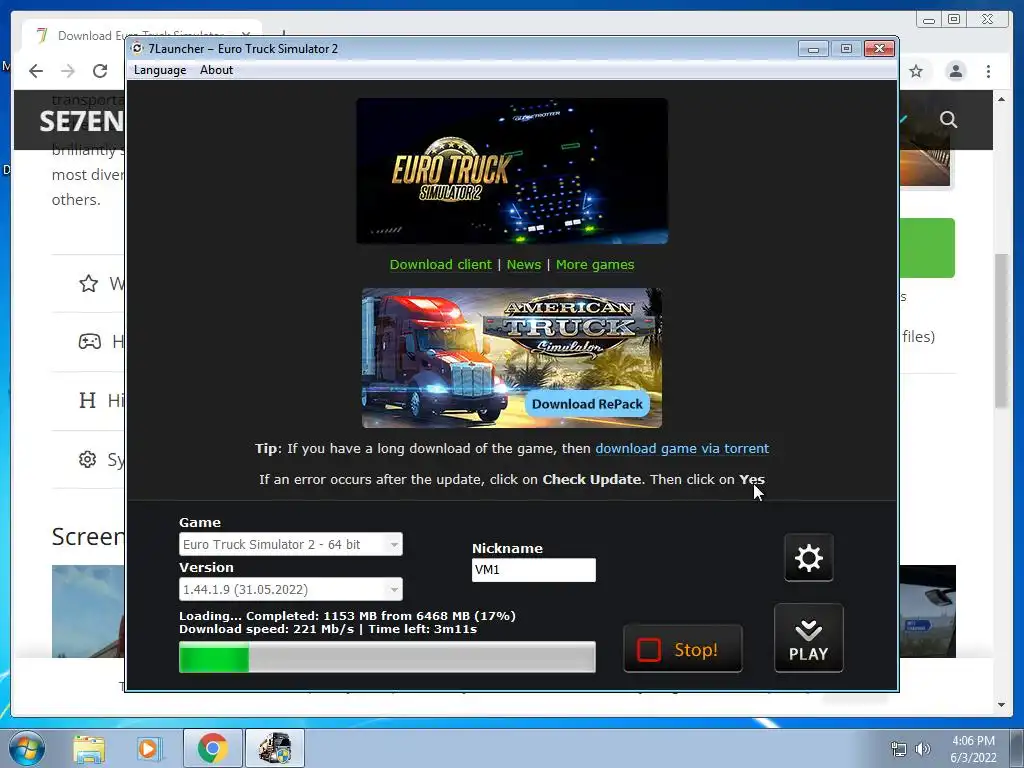Click the green button on the webpage
The height and width of the screenshot is (768, 1024).
pyautogui.click(x=927, y=248)
